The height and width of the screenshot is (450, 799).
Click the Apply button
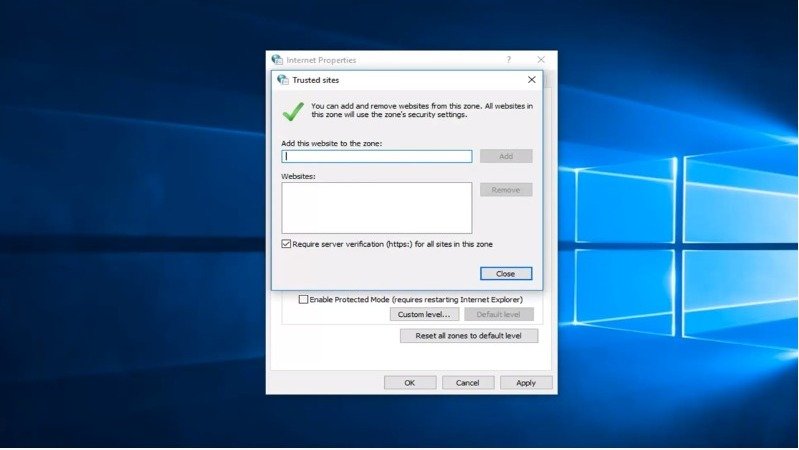tap(526, 382)
